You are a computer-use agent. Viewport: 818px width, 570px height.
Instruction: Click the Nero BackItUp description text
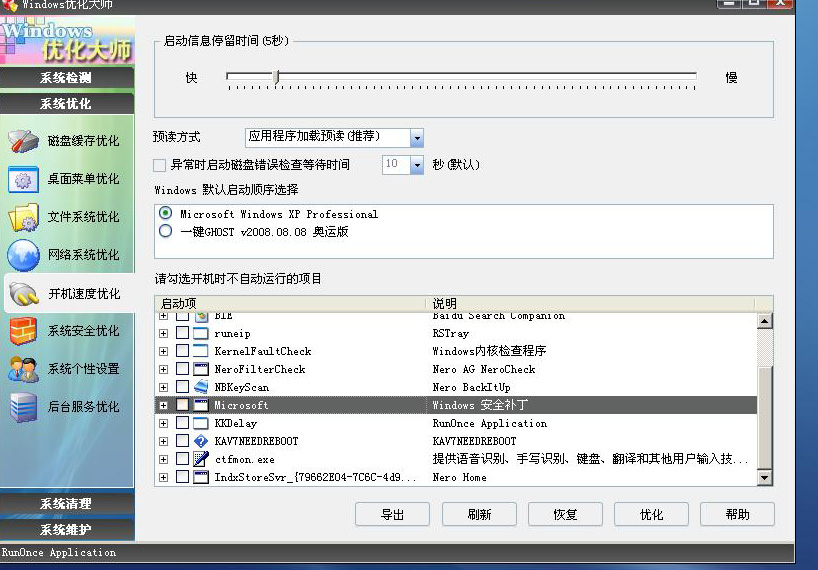(x=471, y=387)
